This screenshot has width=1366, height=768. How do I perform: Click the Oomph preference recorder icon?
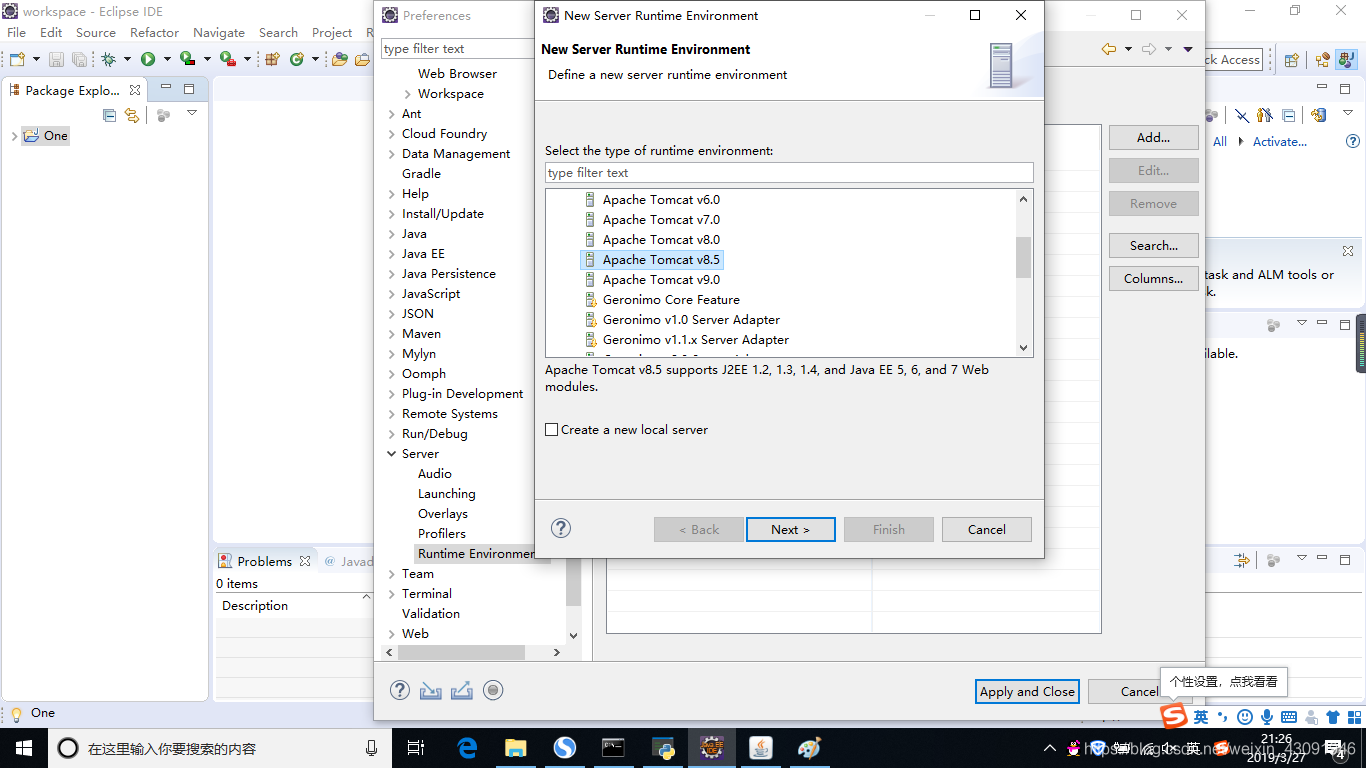pos(492,690)
